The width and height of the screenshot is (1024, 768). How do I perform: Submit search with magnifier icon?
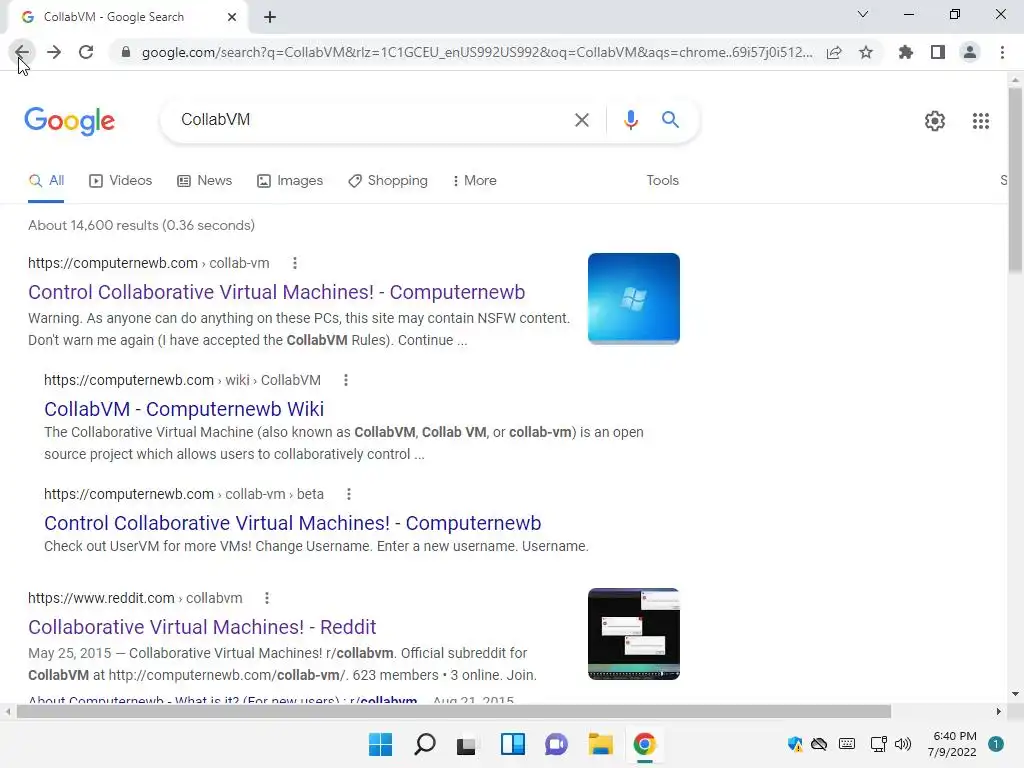pyautogui.click(x=670, y=120)
